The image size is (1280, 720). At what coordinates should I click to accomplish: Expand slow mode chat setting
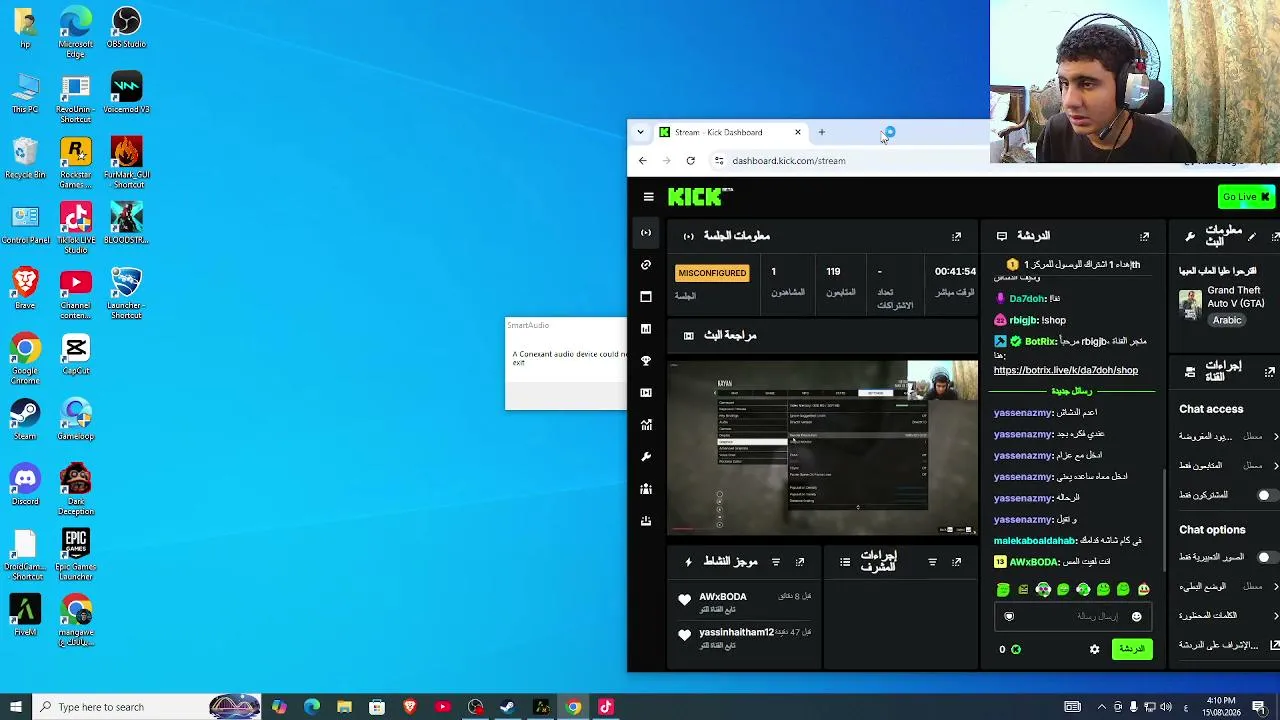[x=1228, y=587]
